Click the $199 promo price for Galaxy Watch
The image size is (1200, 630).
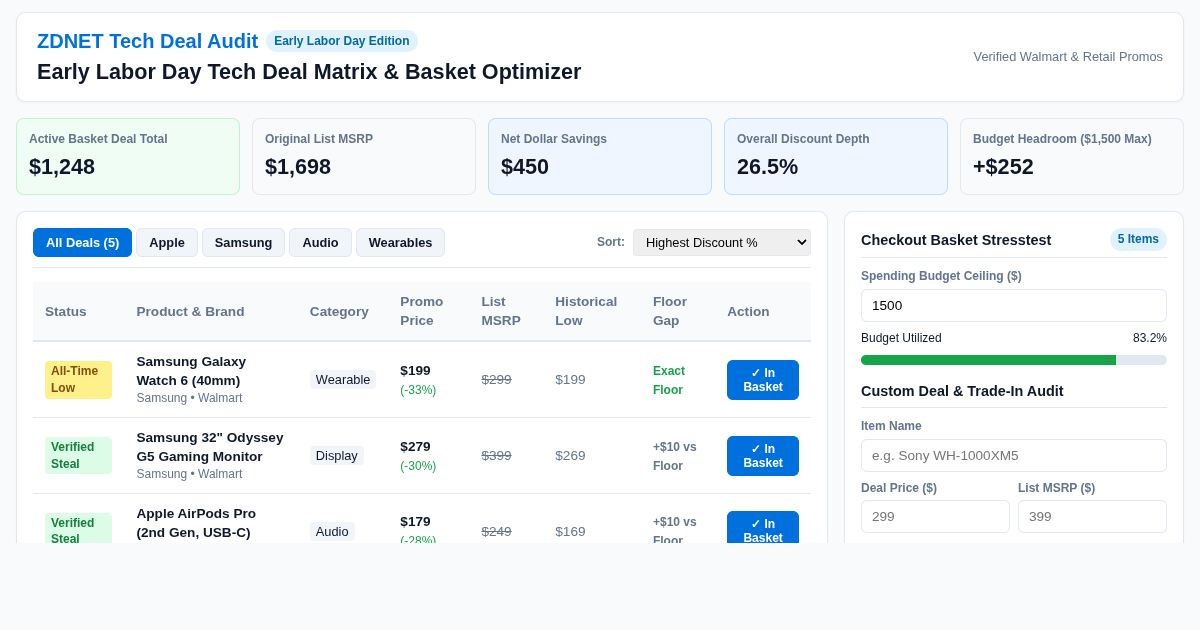coord(415,371)
